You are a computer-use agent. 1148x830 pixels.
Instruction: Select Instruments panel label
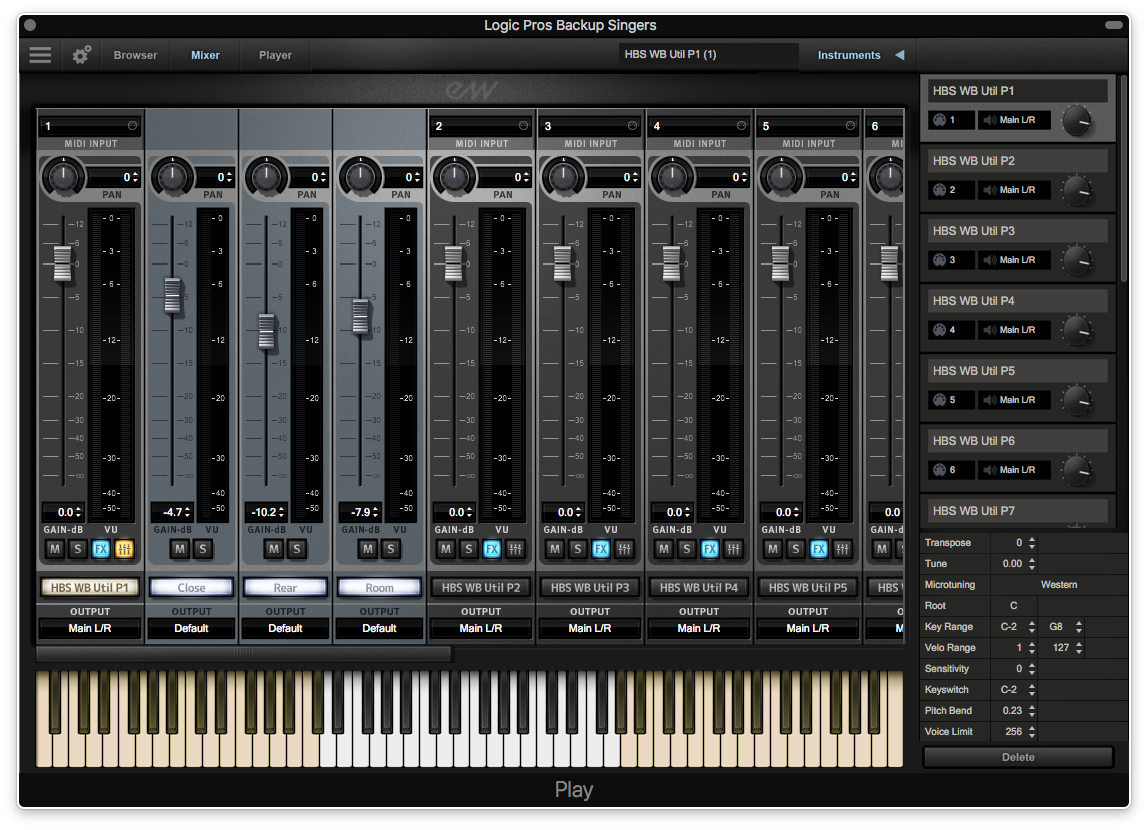849,55
